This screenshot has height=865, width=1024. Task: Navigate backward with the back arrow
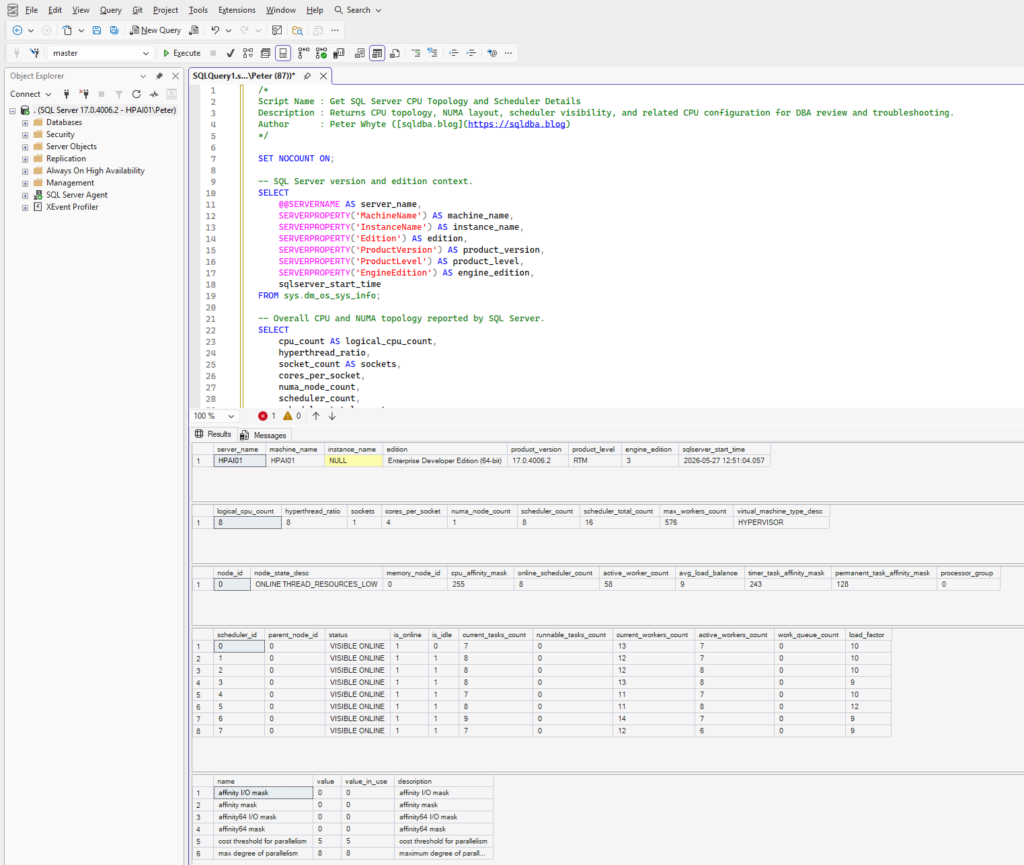coord(18,30)
